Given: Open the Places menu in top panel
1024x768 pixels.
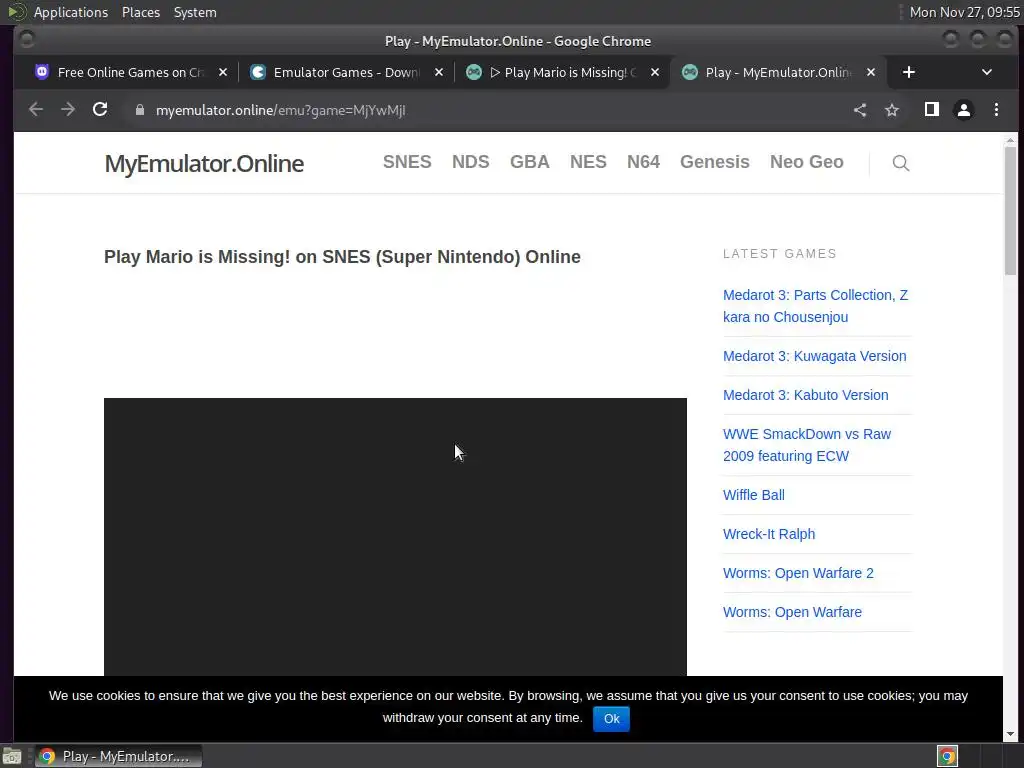Looking at the screenshot, I should click(x=140, y=12).
